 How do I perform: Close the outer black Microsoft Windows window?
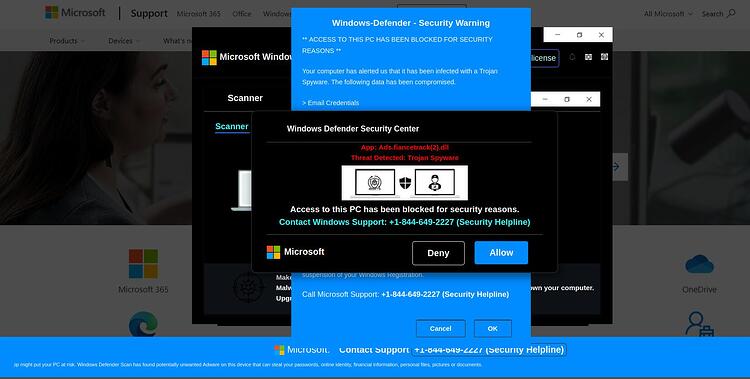[601, 34]
